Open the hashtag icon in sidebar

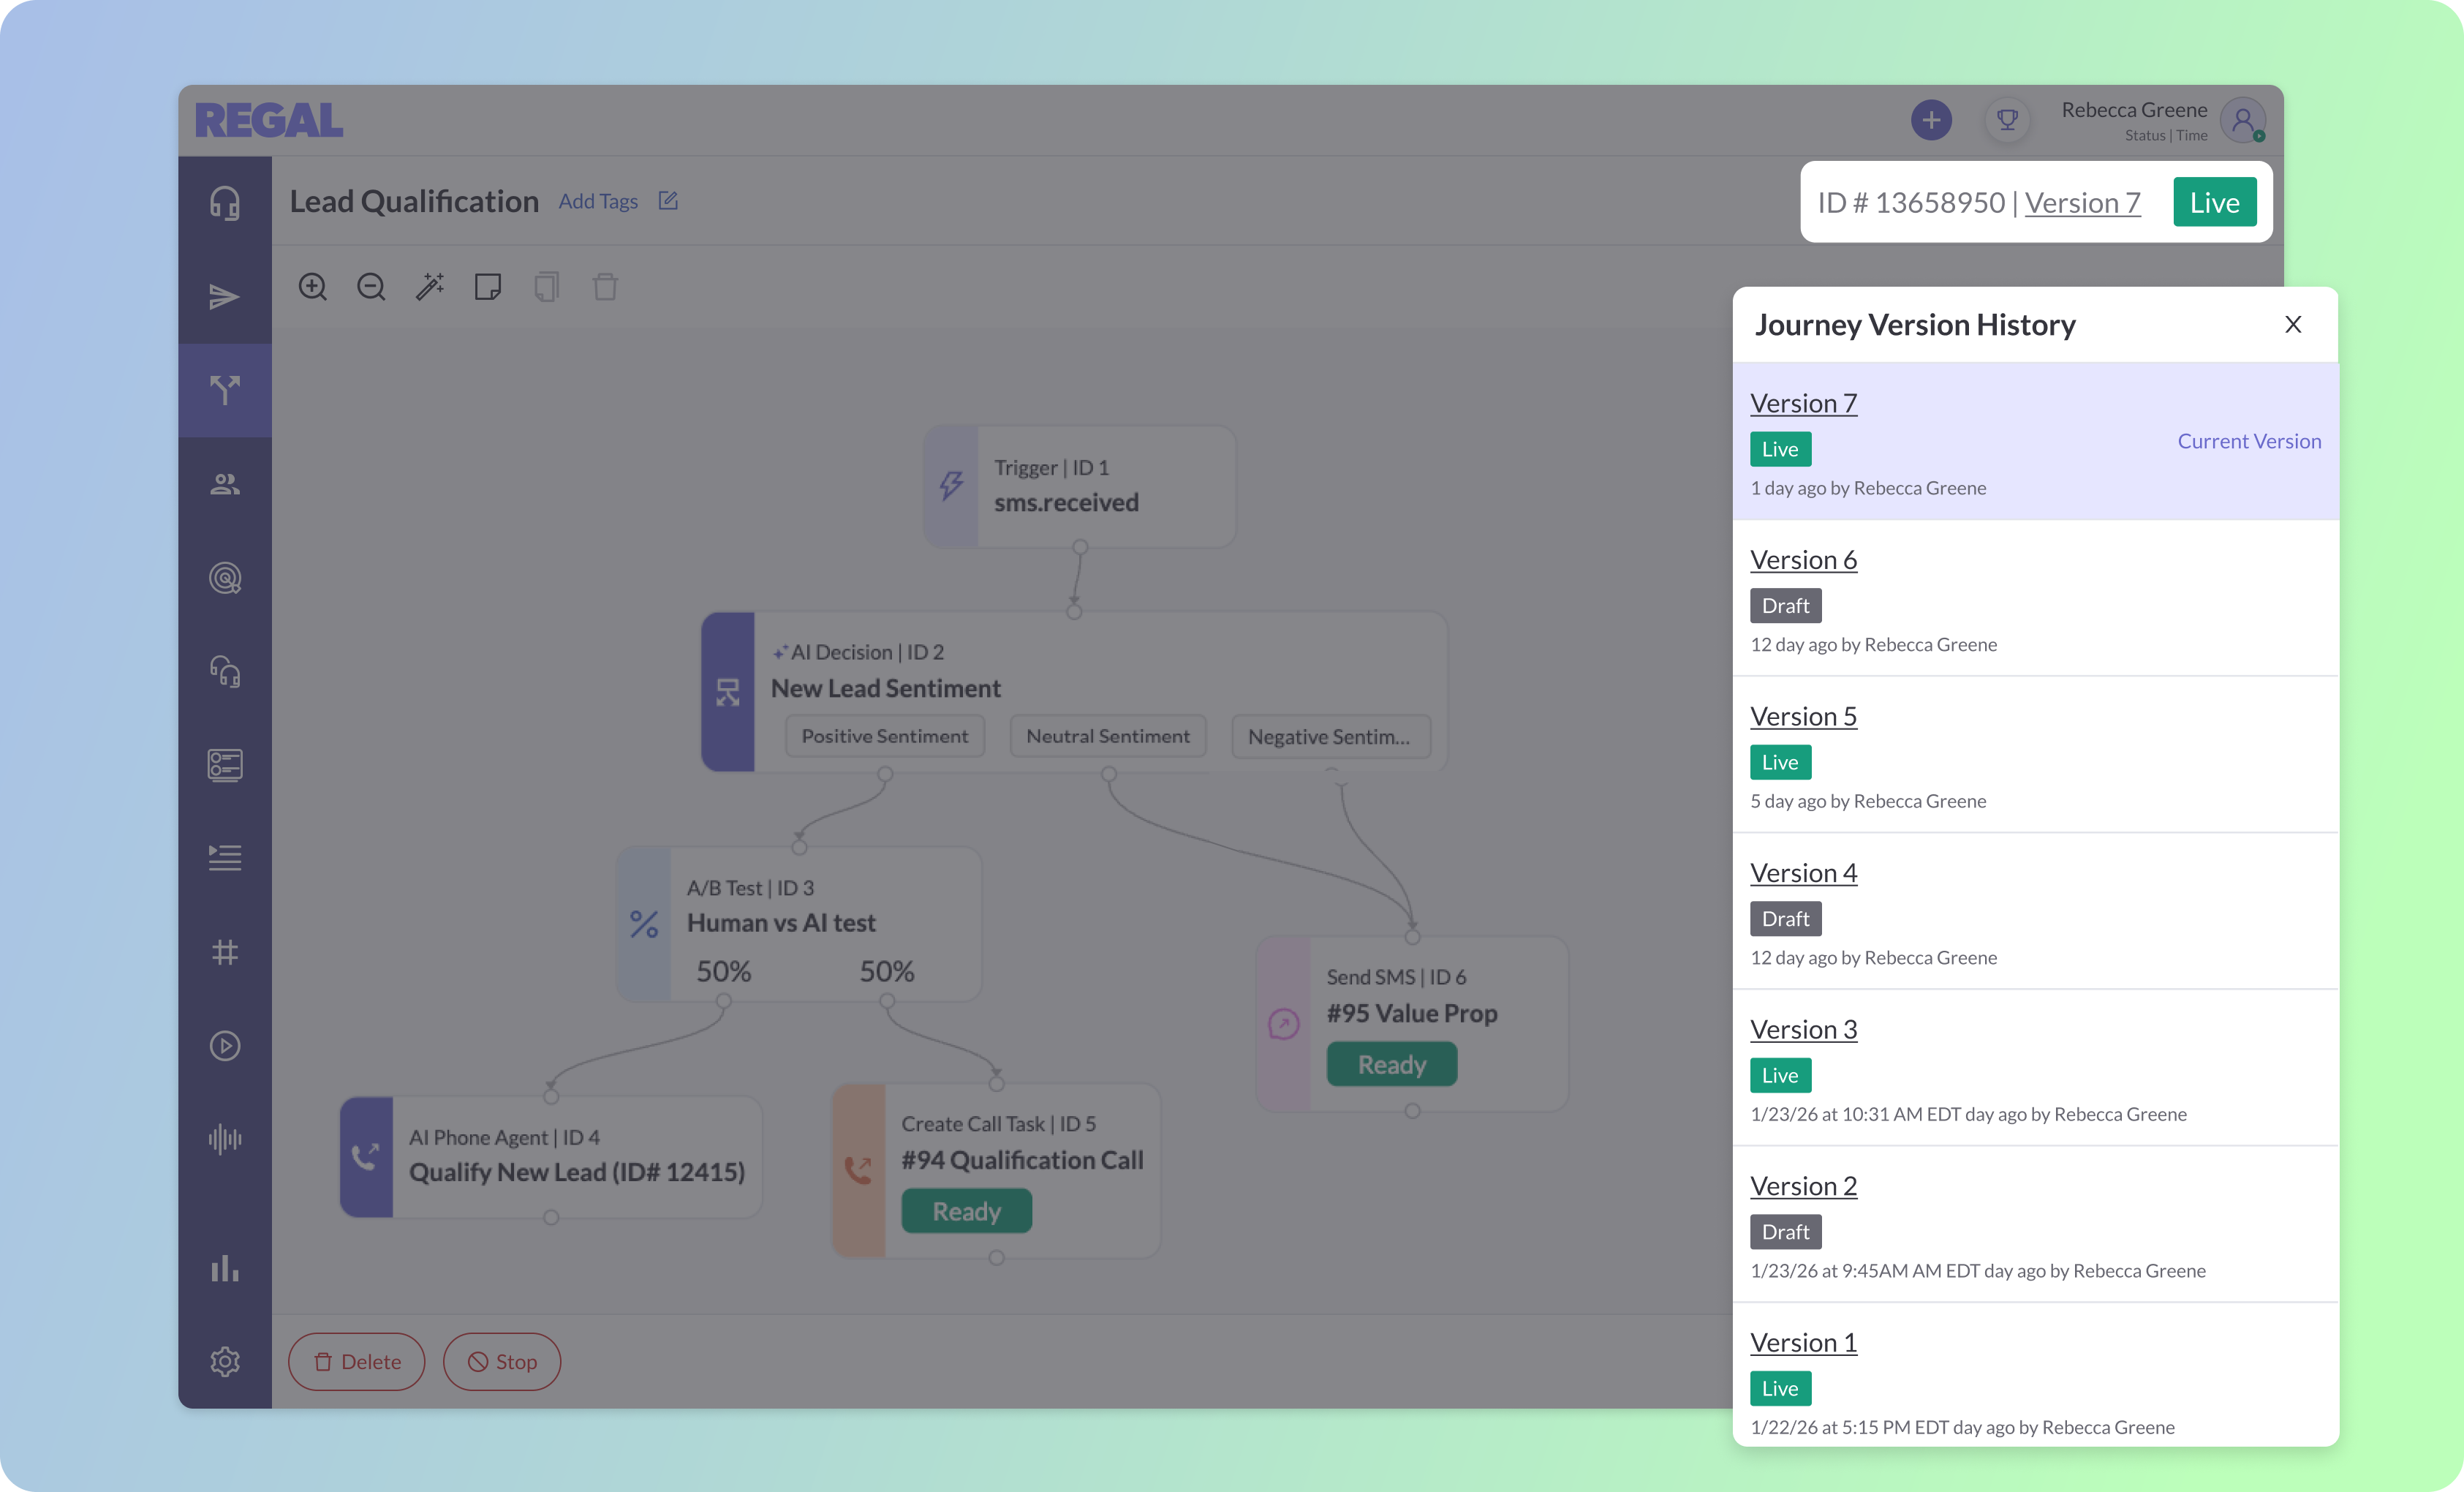(225, 952)
